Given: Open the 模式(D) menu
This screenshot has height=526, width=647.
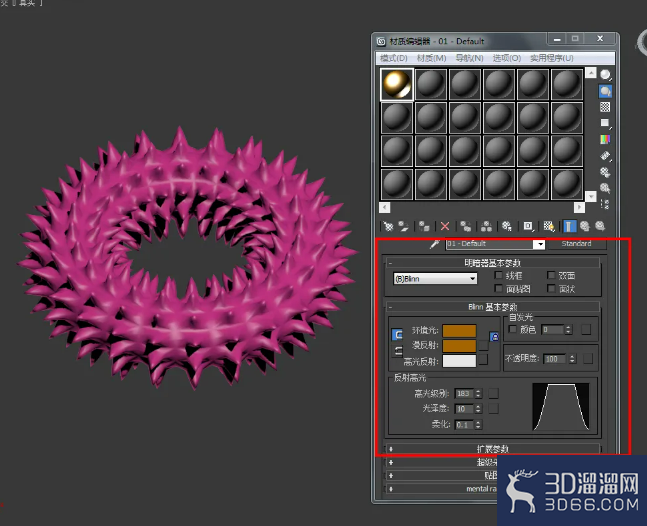Looking at the screenshot, I should pos(394,58).
